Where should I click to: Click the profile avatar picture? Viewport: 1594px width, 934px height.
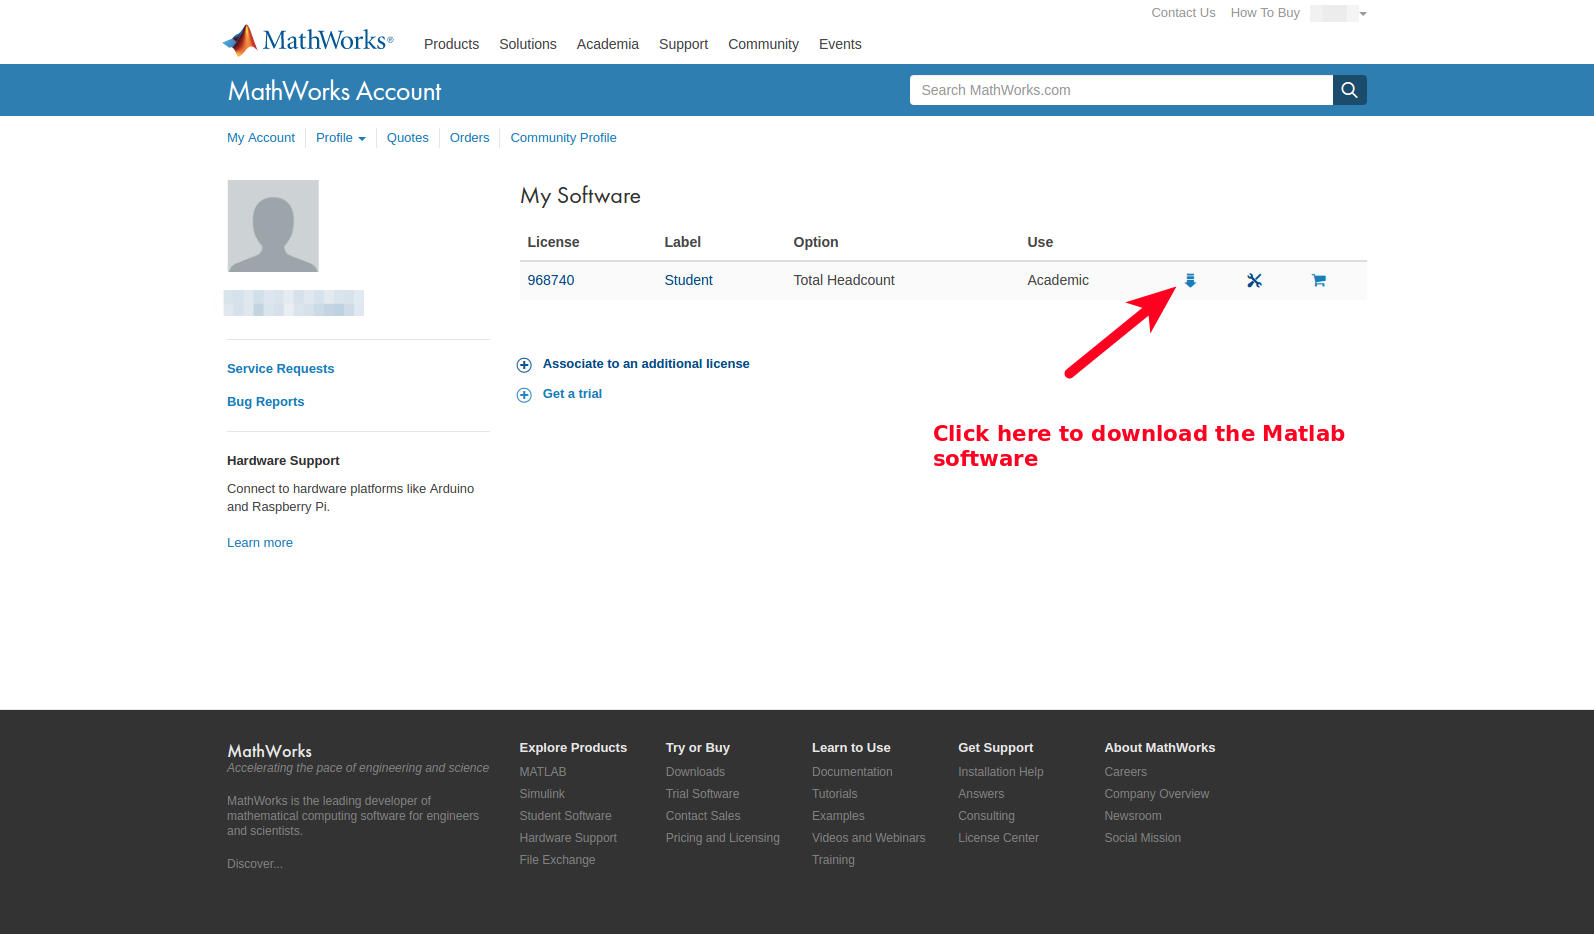coord(273,226)
